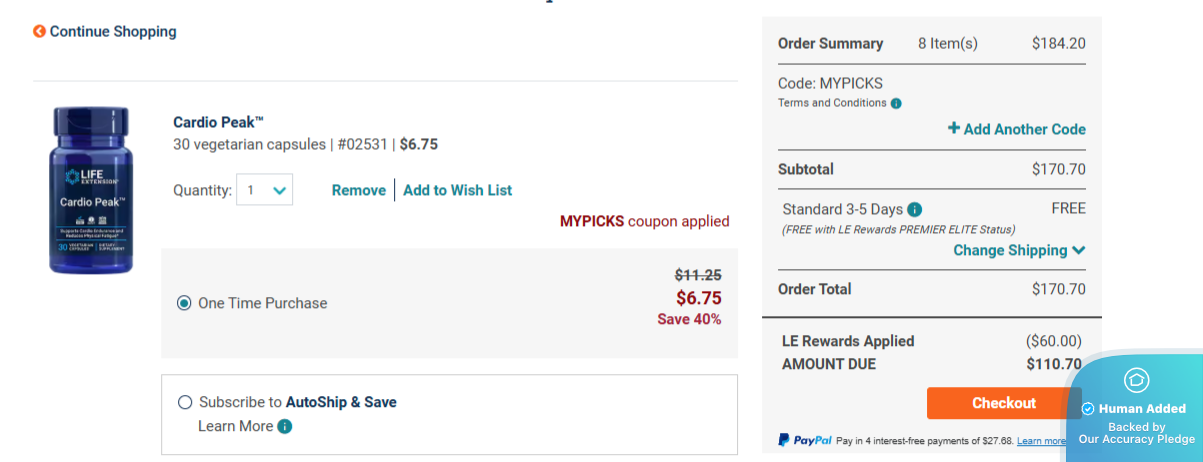Click the Cardio Peak bottle thumbnail
Viewport: 1203px width, 462px height.
click(x=91, y=190)
